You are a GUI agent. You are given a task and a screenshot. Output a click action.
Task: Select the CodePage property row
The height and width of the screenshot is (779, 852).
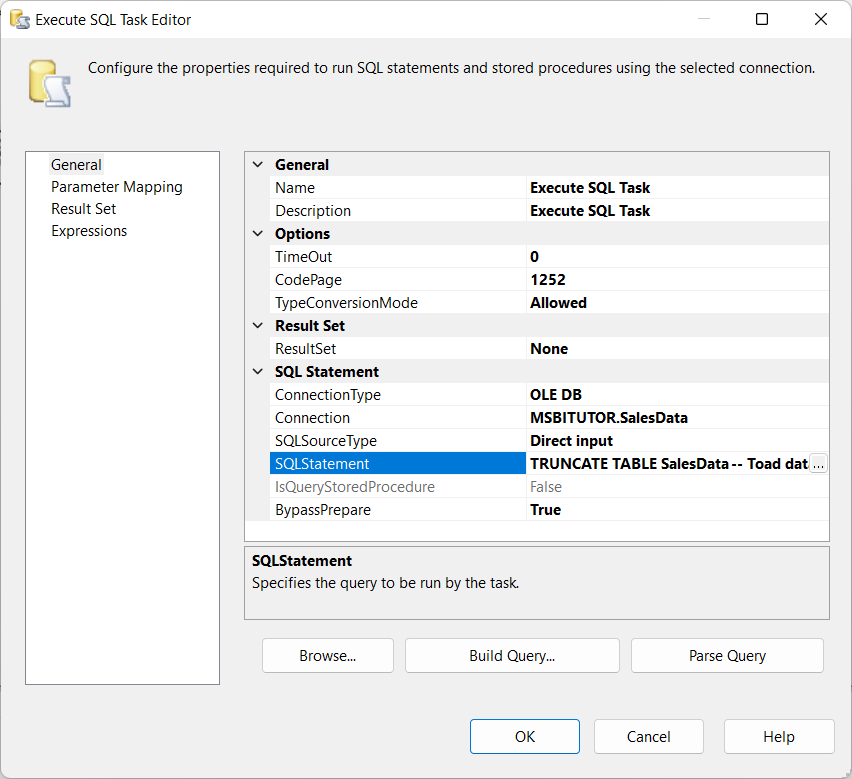tap(549, 280)
